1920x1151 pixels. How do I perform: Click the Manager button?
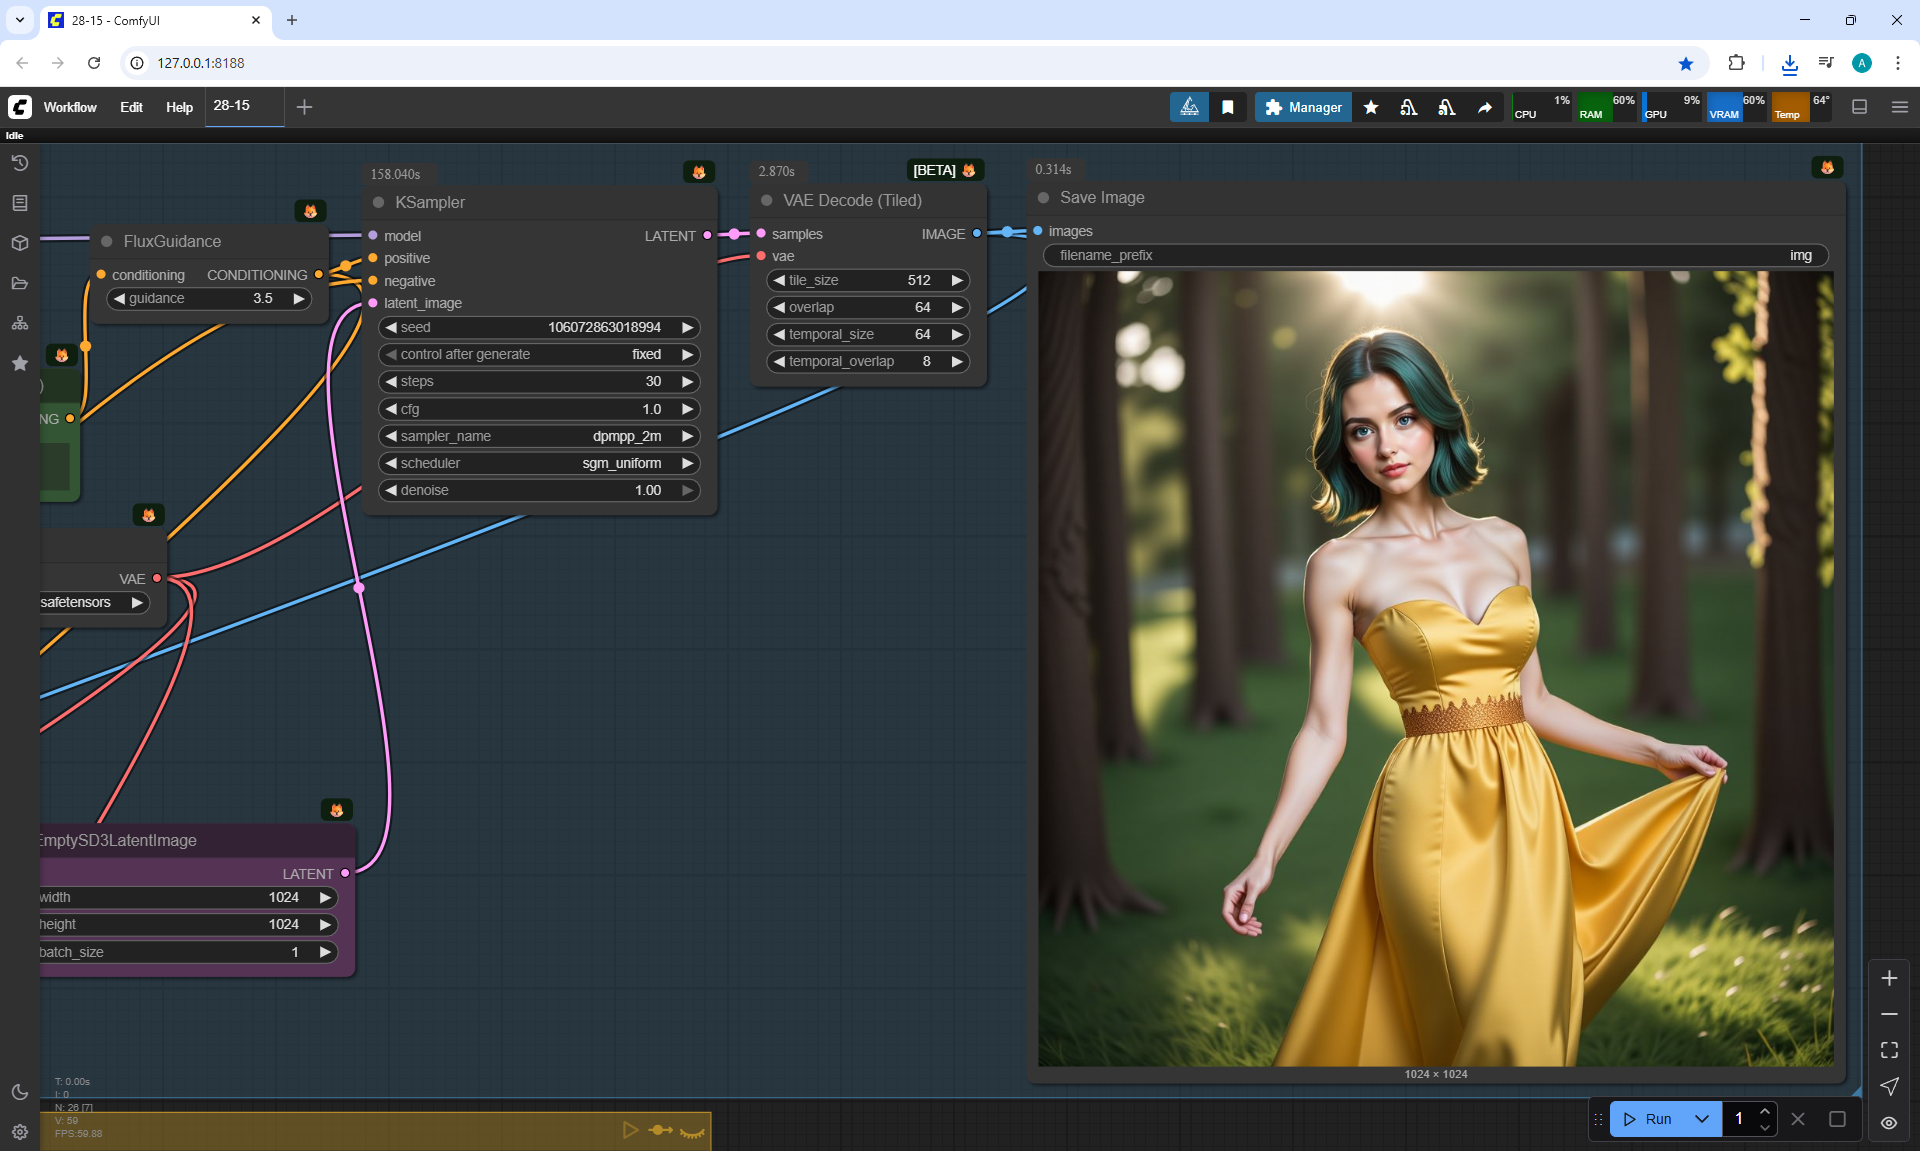1303,107
